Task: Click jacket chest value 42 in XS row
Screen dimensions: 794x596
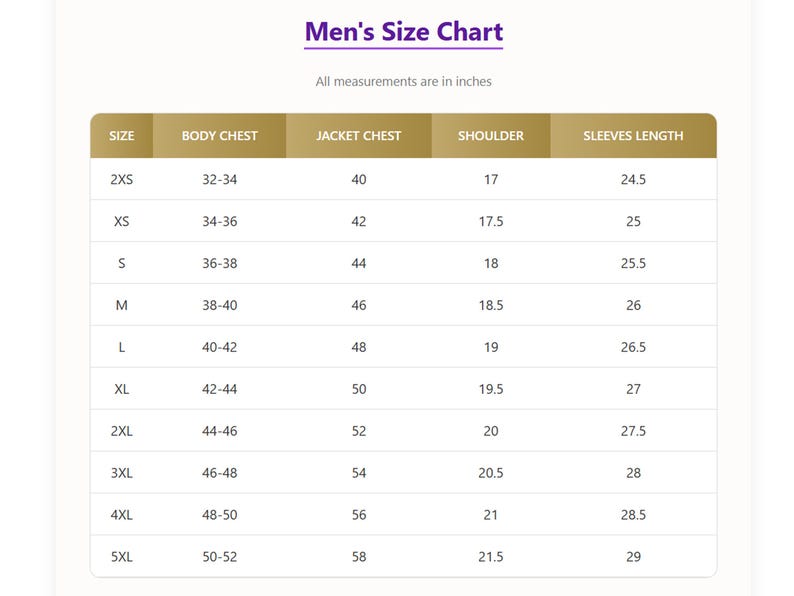Action: tap(359, 221)
